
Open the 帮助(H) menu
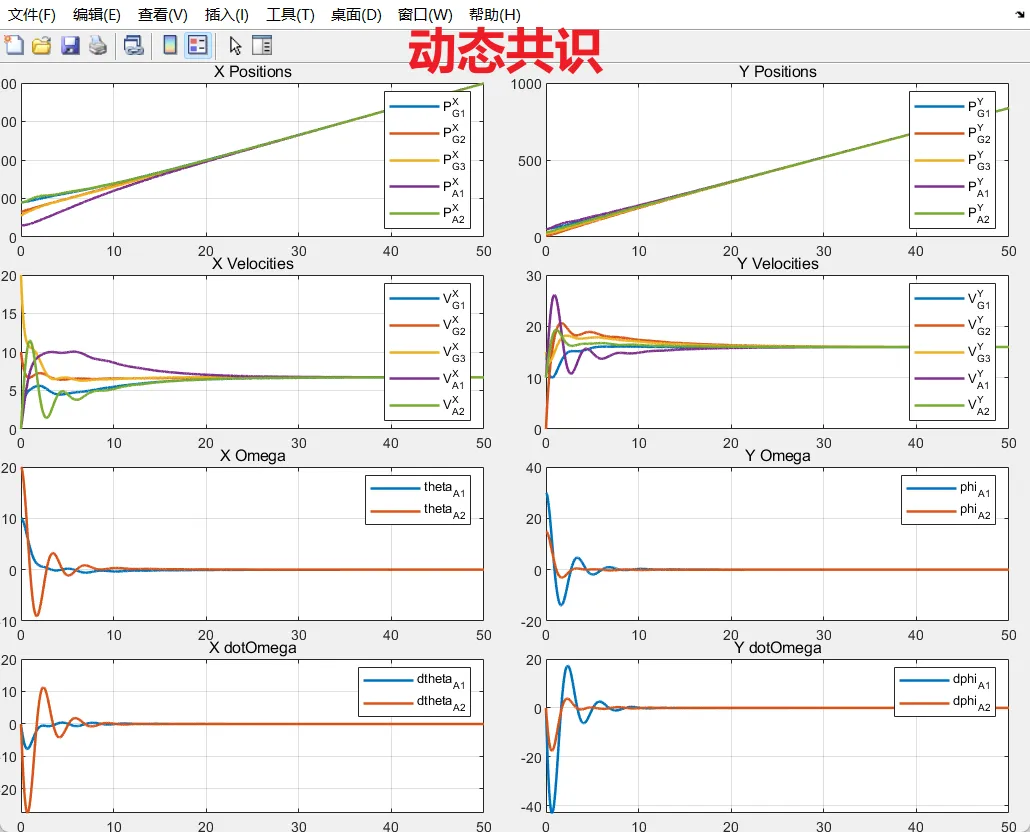point(495,14)
